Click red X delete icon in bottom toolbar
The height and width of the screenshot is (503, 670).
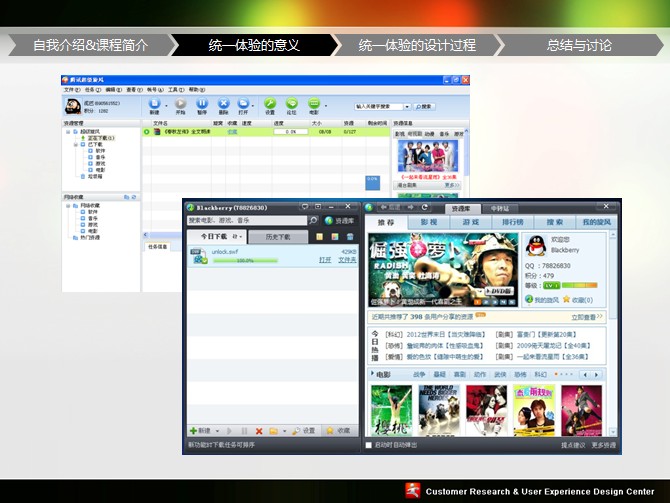coord(259,431)
